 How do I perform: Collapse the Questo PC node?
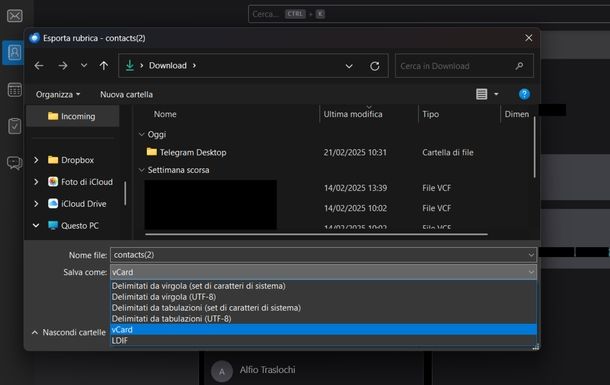pos(36,226)
